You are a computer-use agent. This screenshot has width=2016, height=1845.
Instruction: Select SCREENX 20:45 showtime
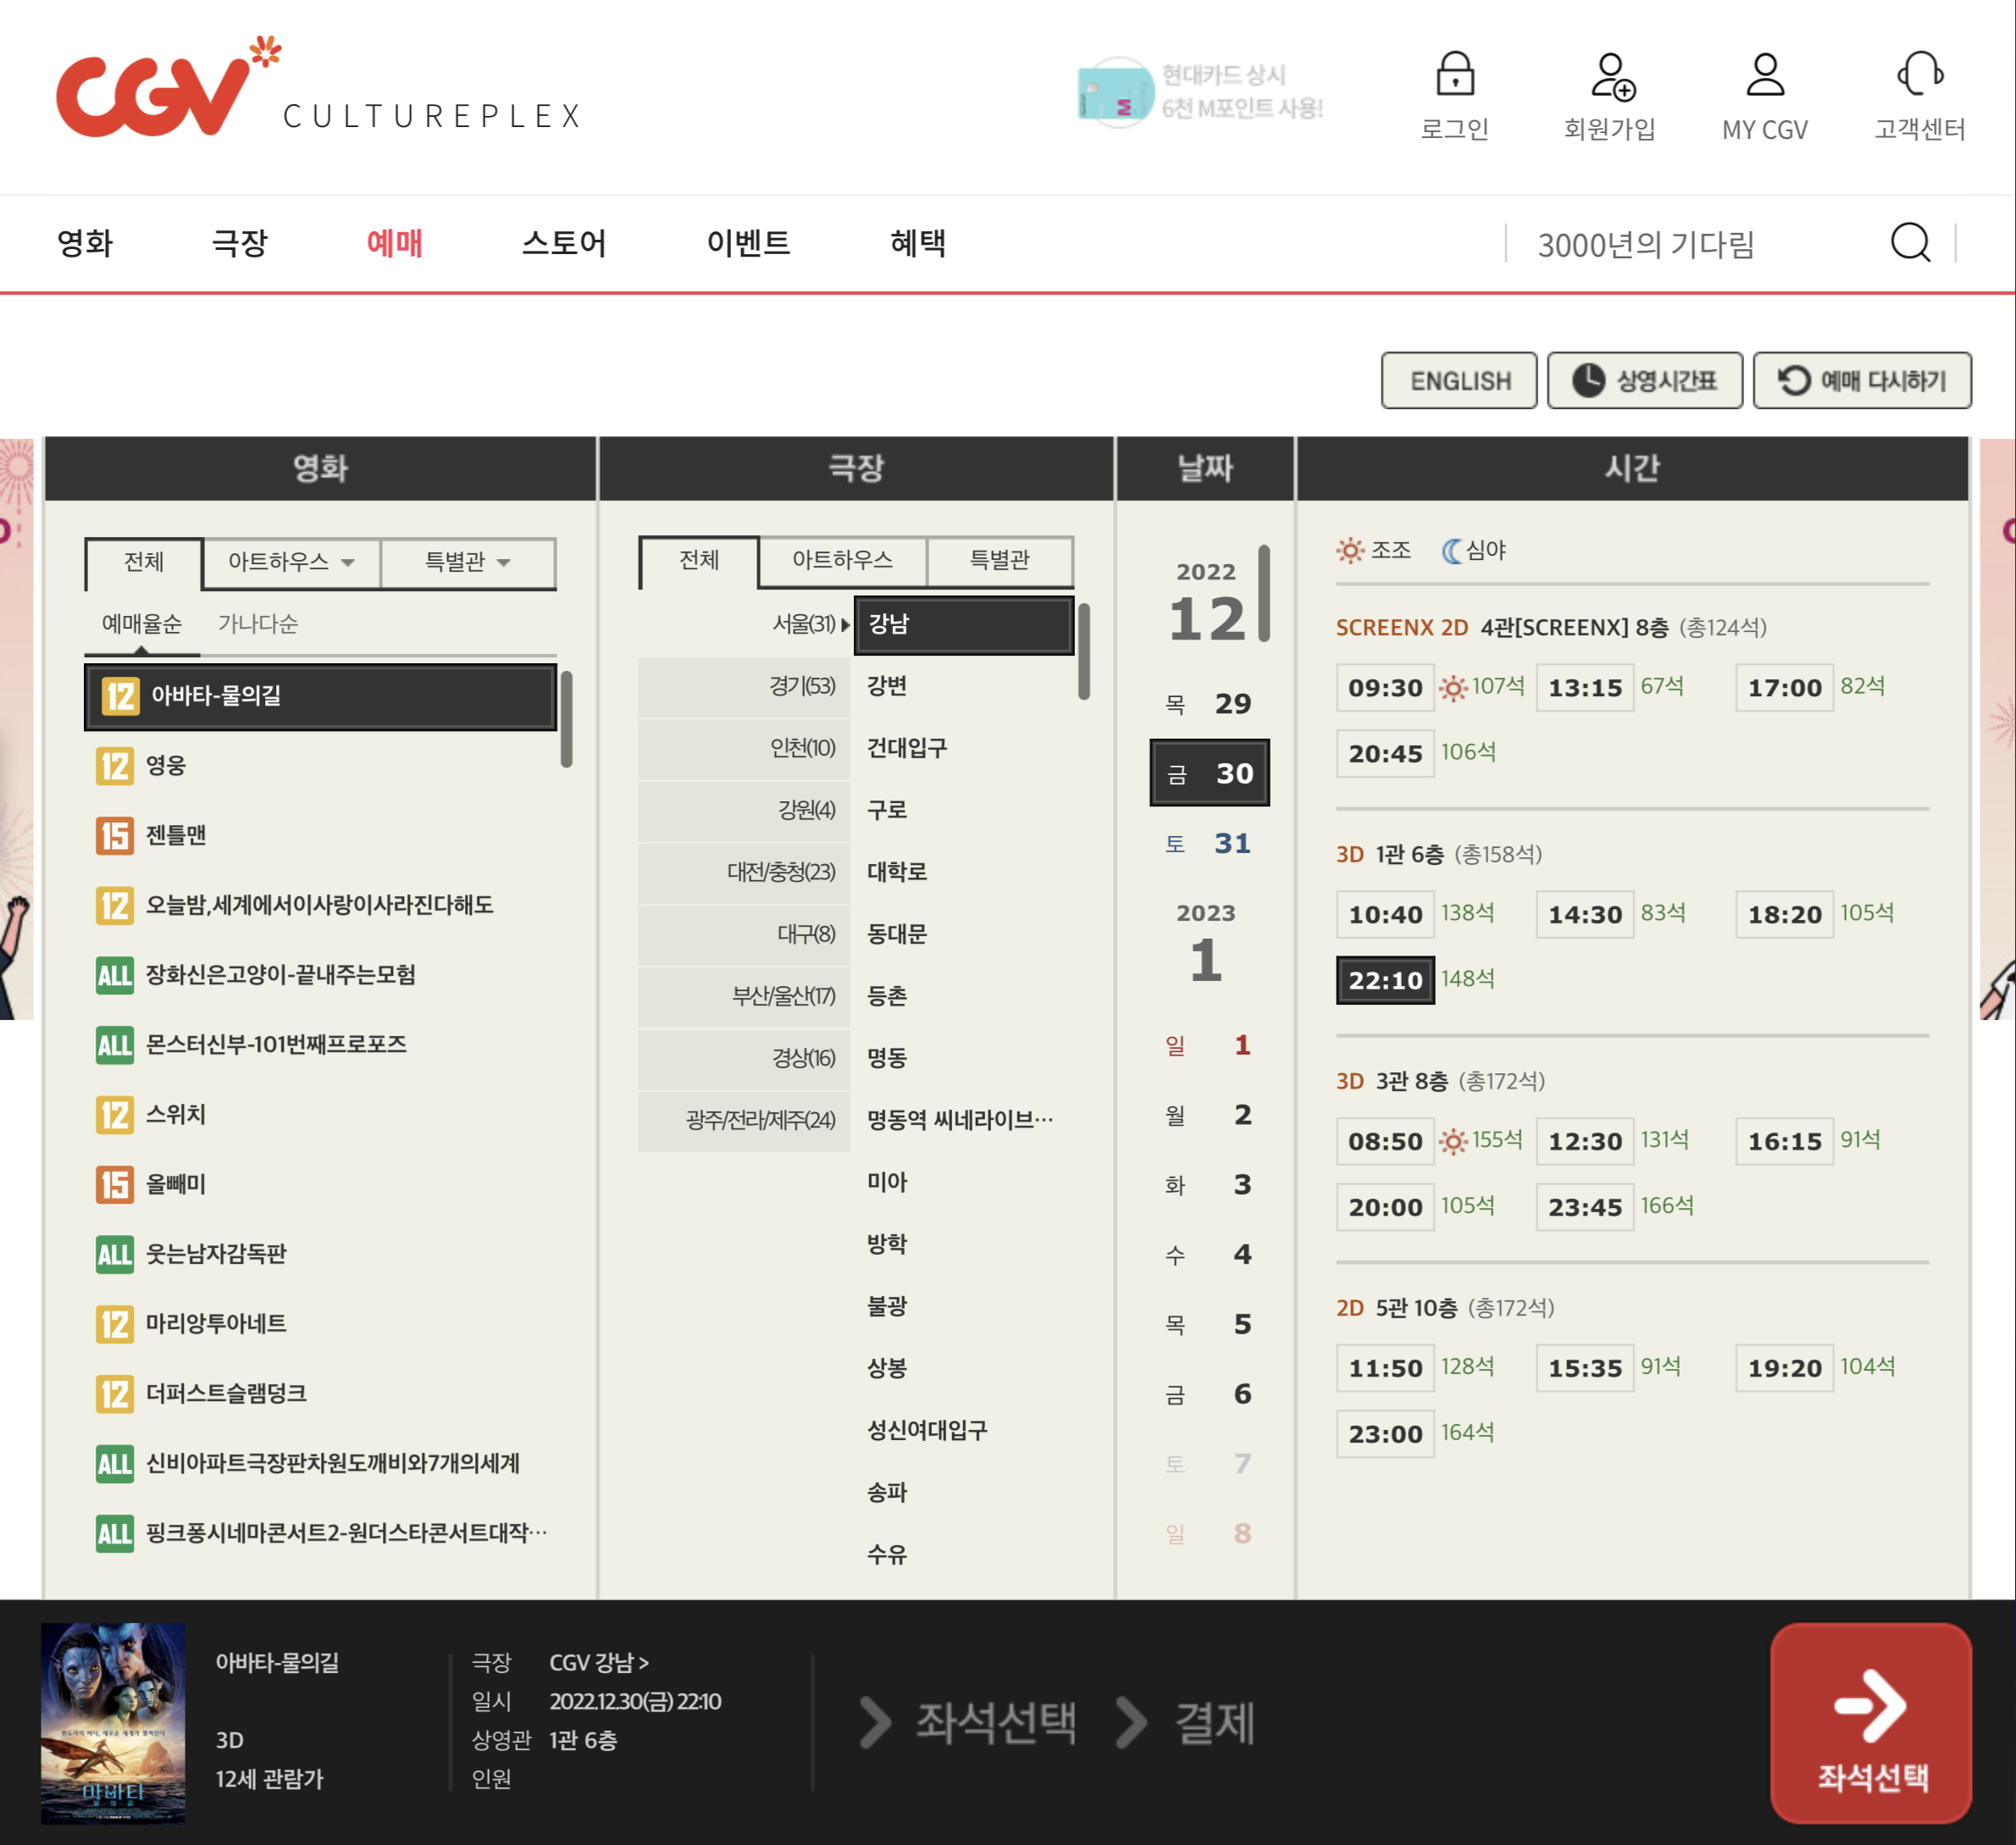(1385, 754)
